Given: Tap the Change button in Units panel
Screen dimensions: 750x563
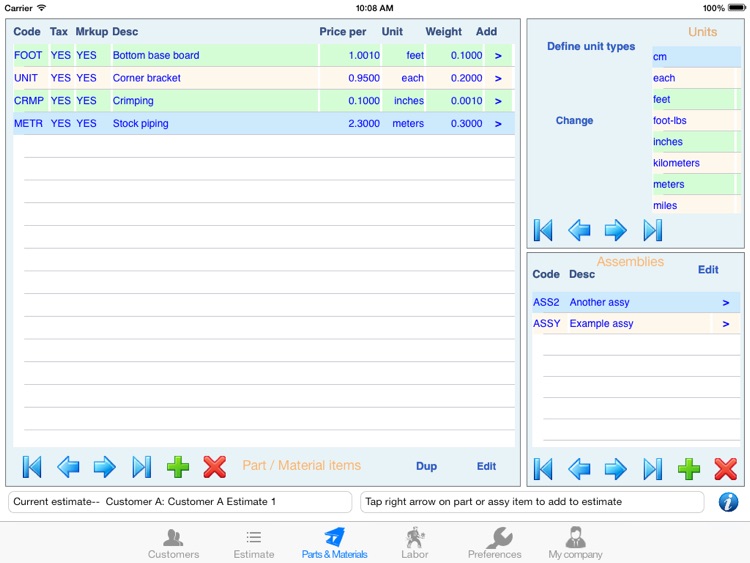Looking at the screenshot, I should coord(574,121).
